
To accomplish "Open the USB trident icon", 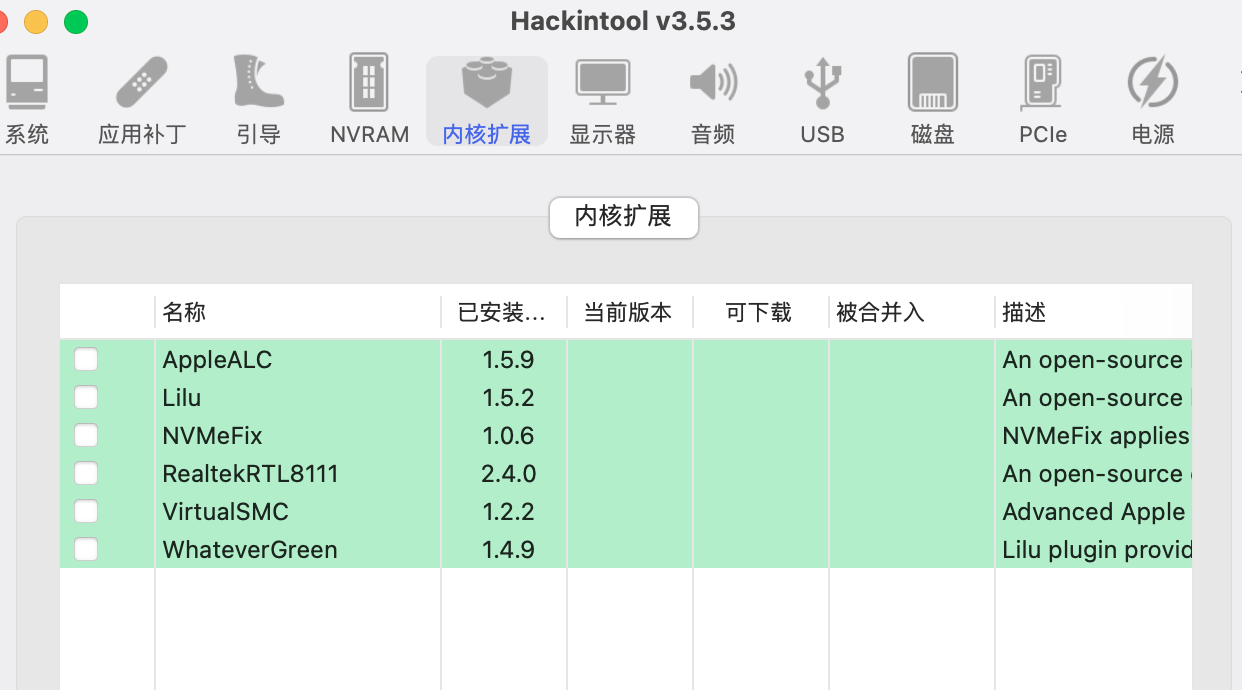I will coord(822,100).
